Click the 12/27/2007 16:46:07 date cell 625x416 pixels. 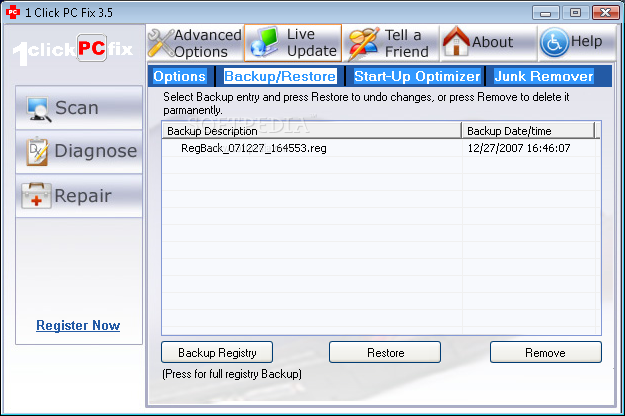click(x=519, y=148)
